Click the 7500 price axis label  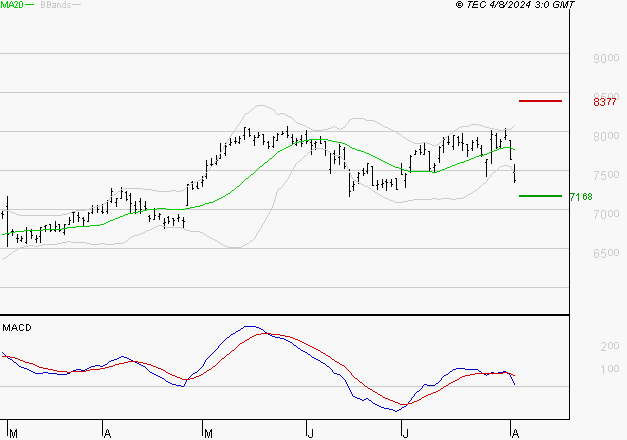pyautogui.click(x=606, y=175)
